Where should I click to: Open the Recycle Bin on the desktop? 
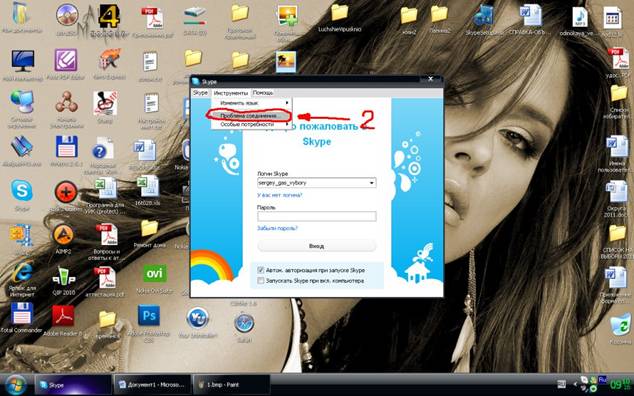[621, 326]
